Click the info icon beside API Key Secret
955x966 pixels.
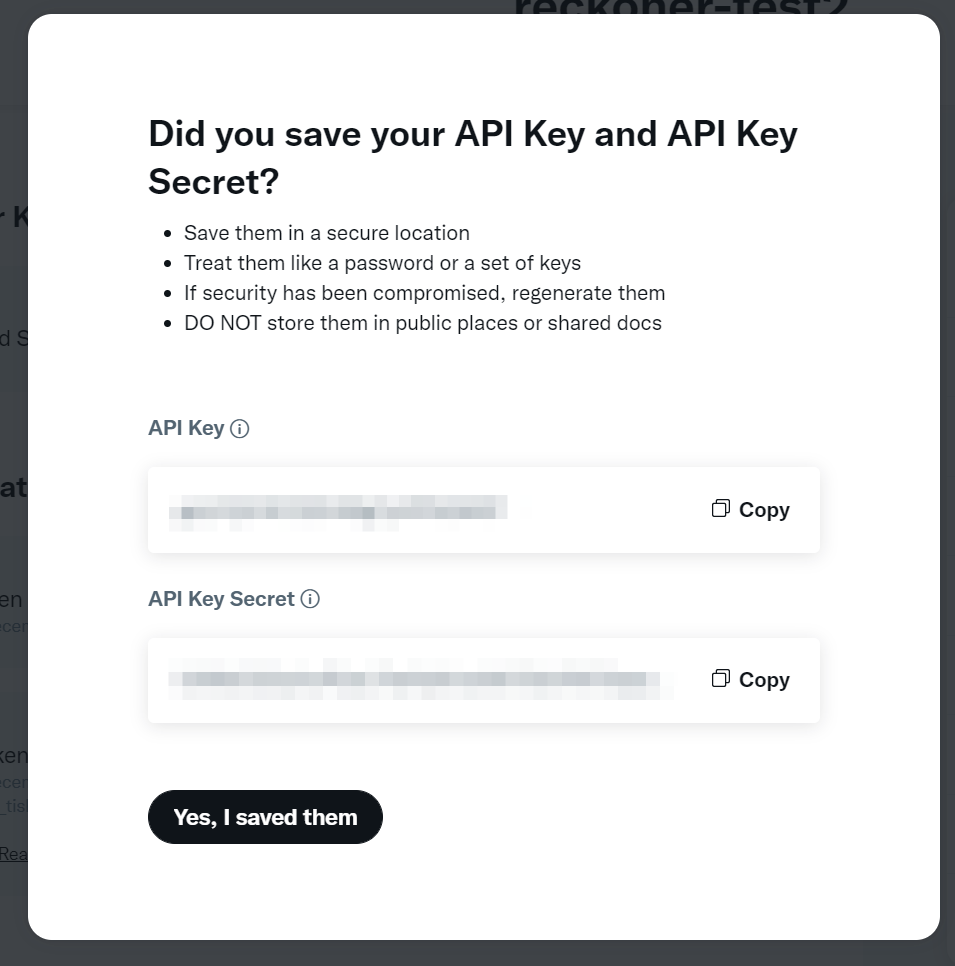click(311, 599)
